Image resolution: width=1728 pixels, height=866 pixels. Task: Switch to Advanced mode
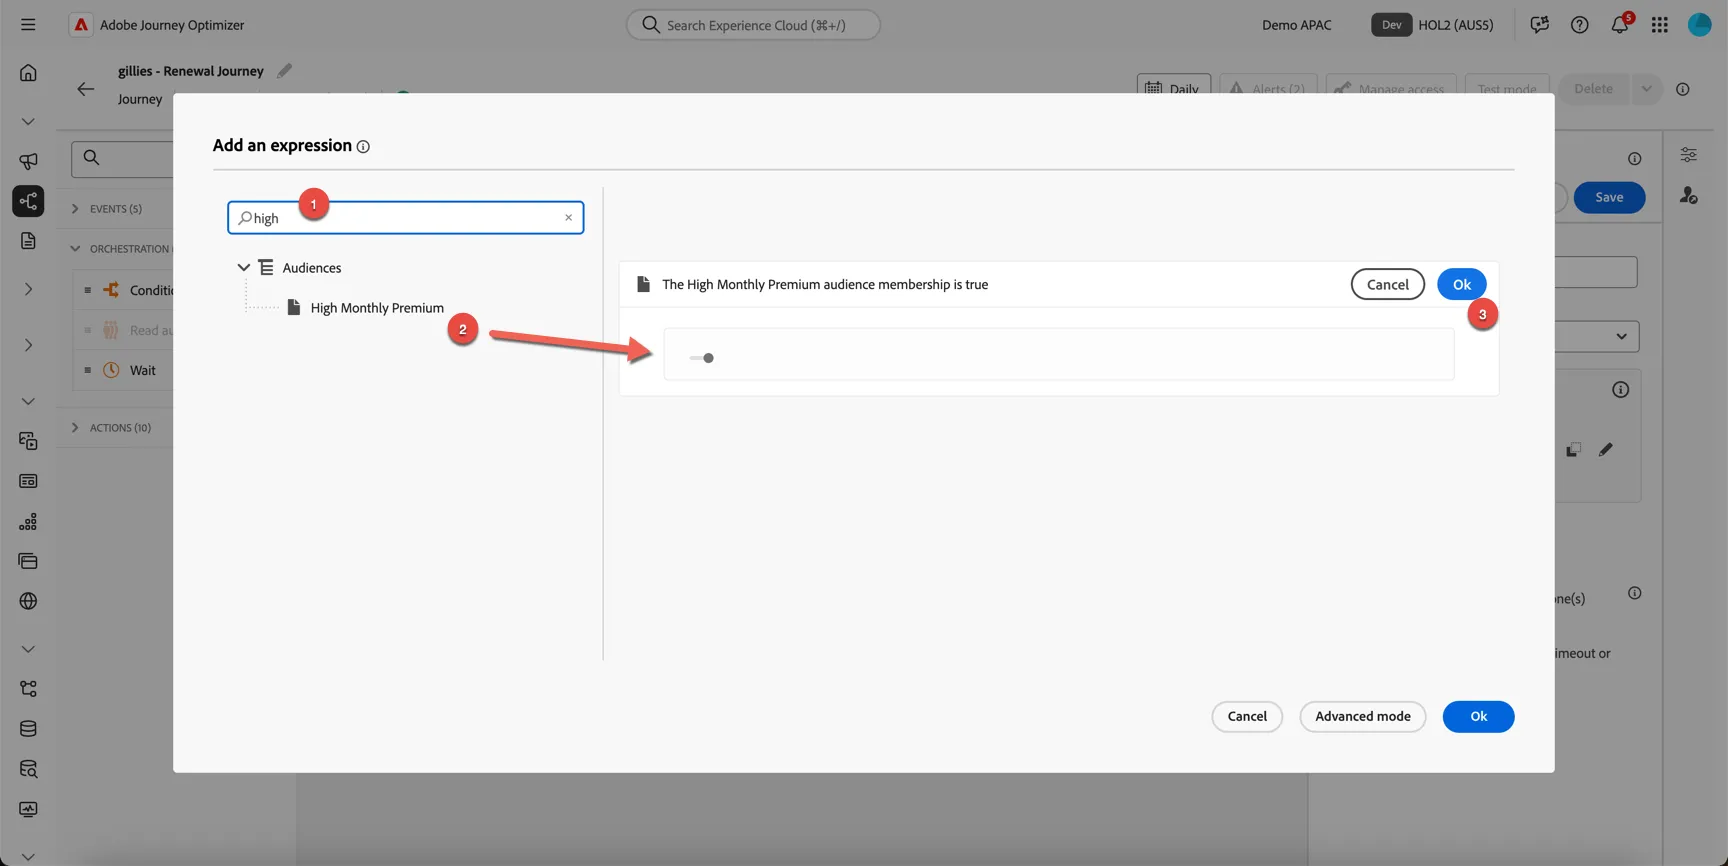[x=1363, y=716]
